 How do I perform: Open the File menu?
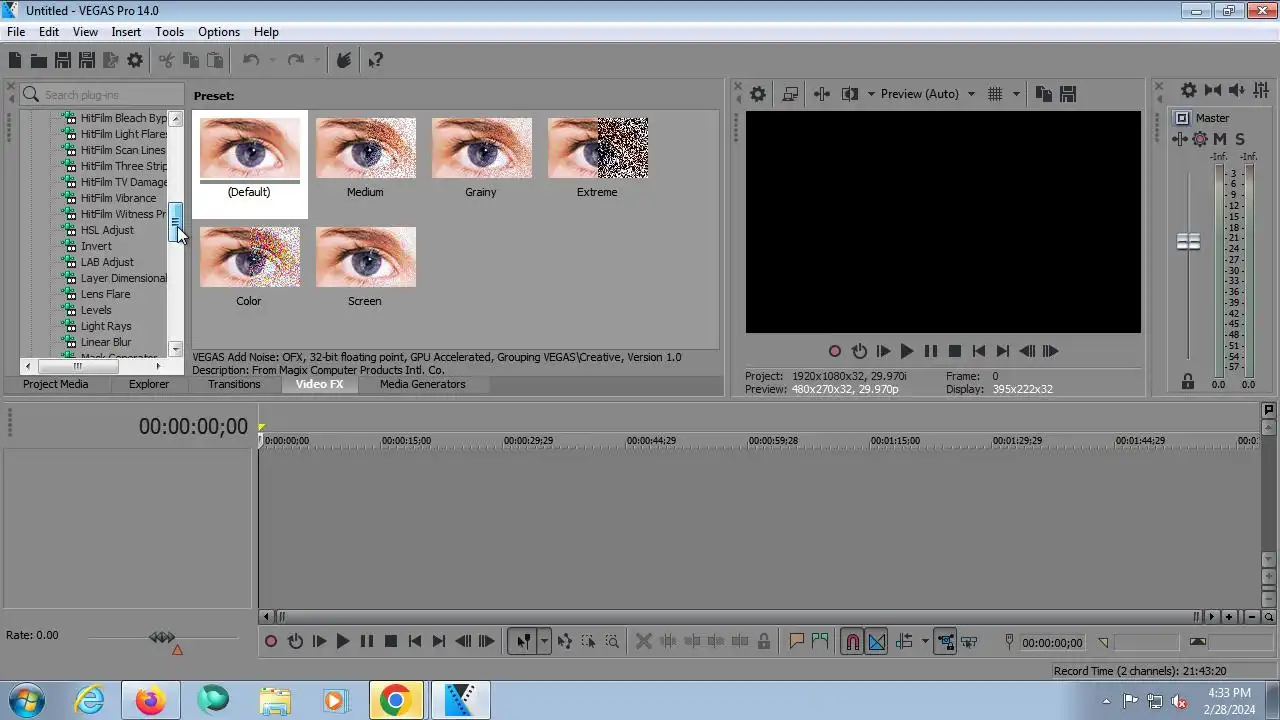point(16,32)
